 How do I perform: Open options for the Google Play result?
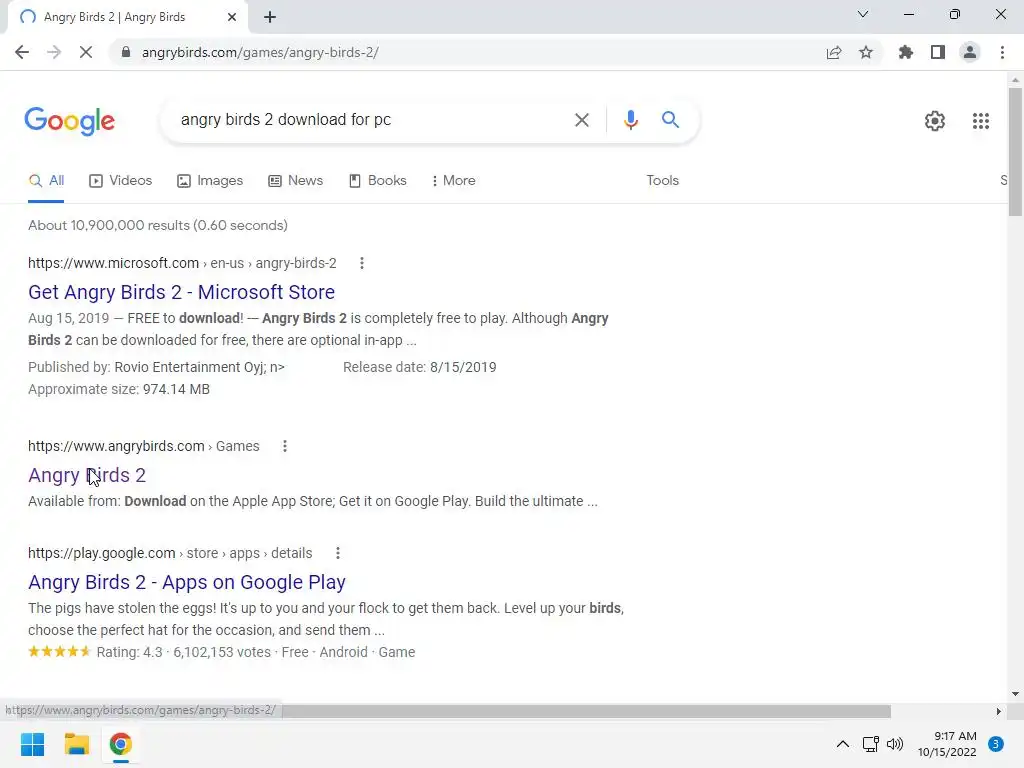pyautogui.click(x=338, y=553)
